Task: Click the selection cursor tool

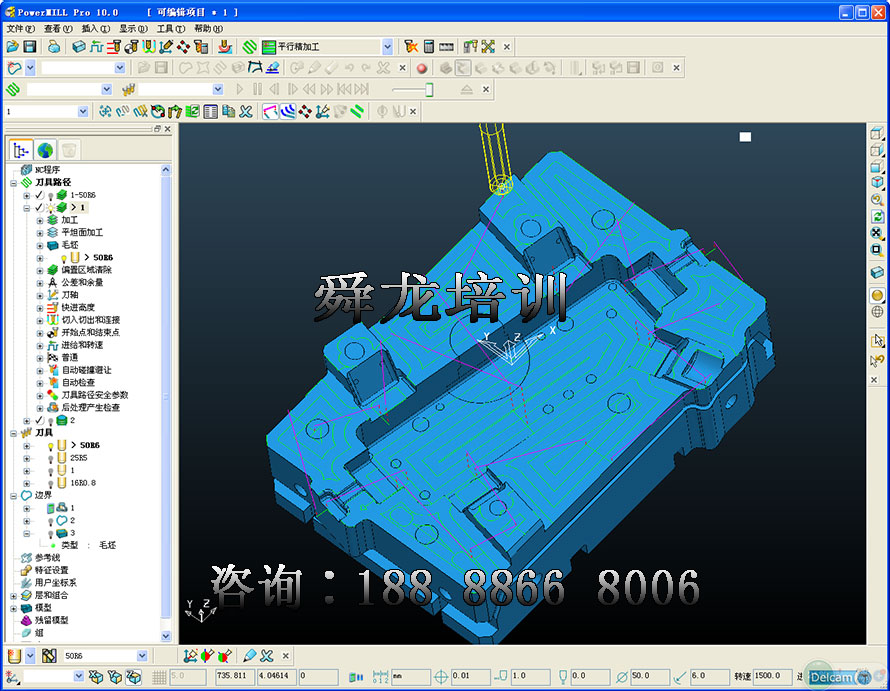Action: (877, 341)
